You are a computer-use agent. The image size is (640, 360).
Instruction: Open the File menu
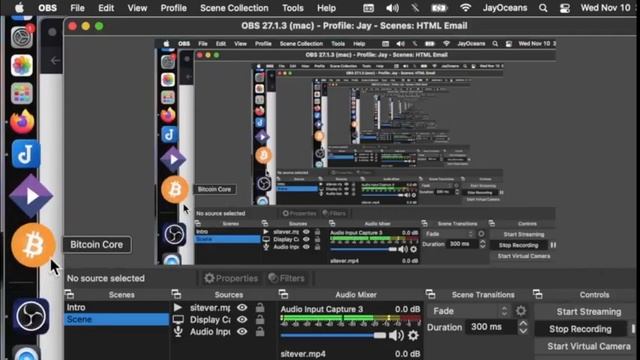[77, 8]
